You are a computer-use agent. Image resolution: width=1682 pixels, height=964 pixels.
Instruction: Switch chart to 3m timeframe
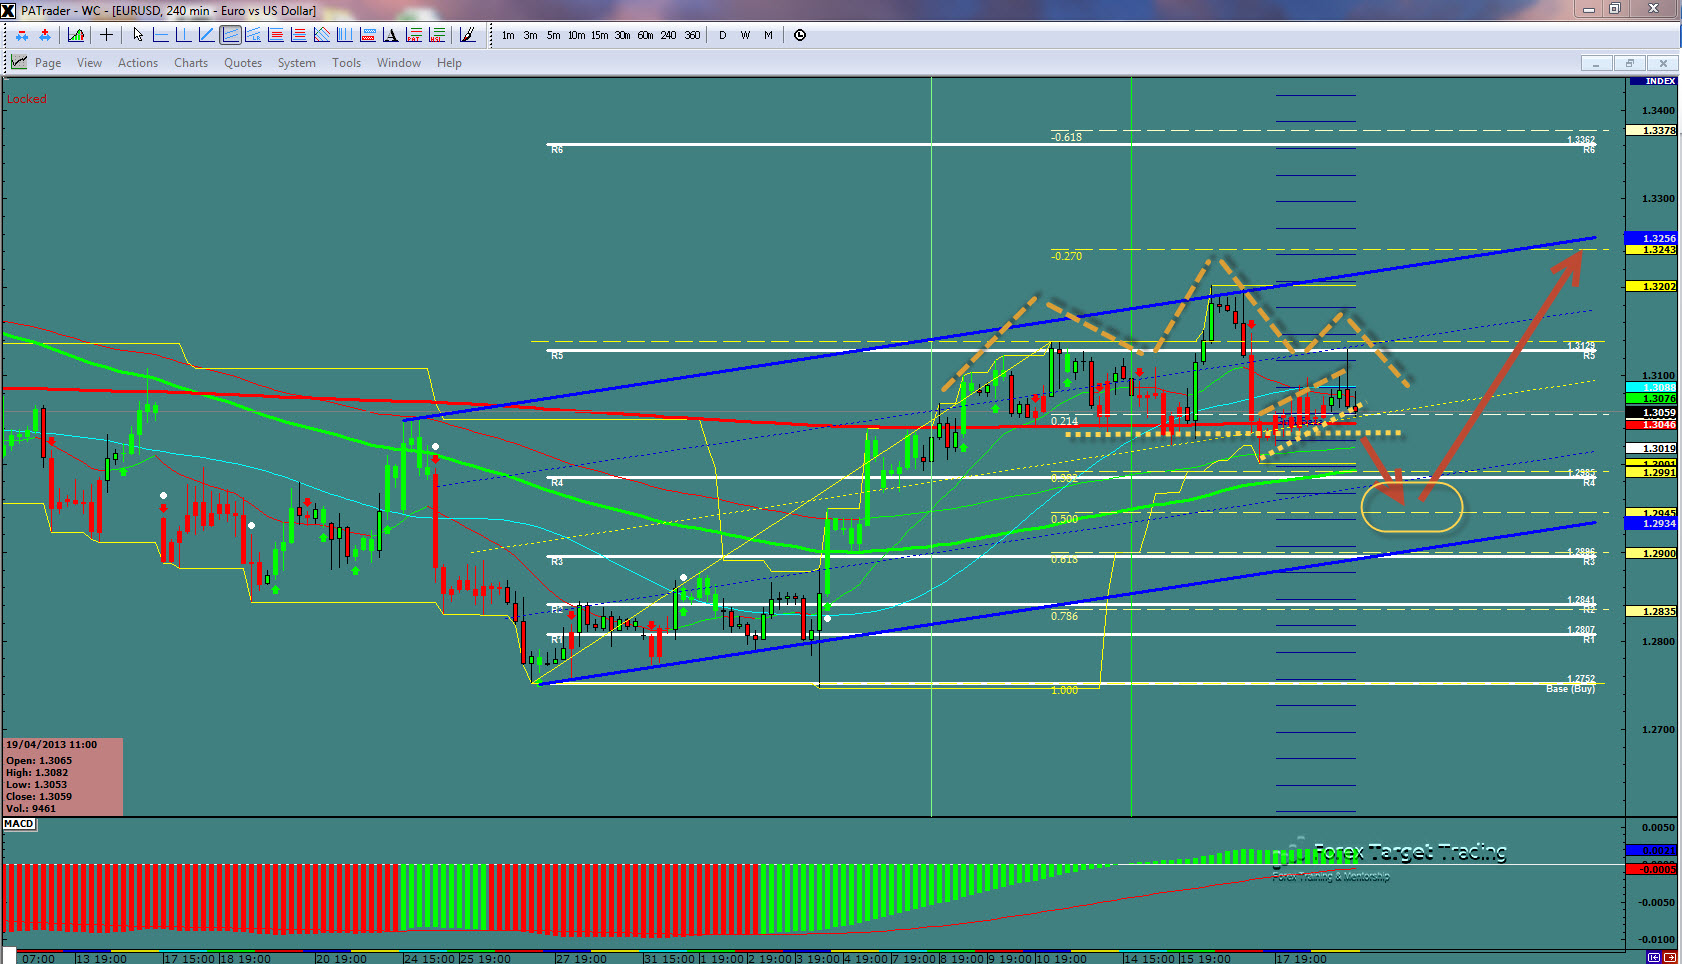tap(530, 35)
